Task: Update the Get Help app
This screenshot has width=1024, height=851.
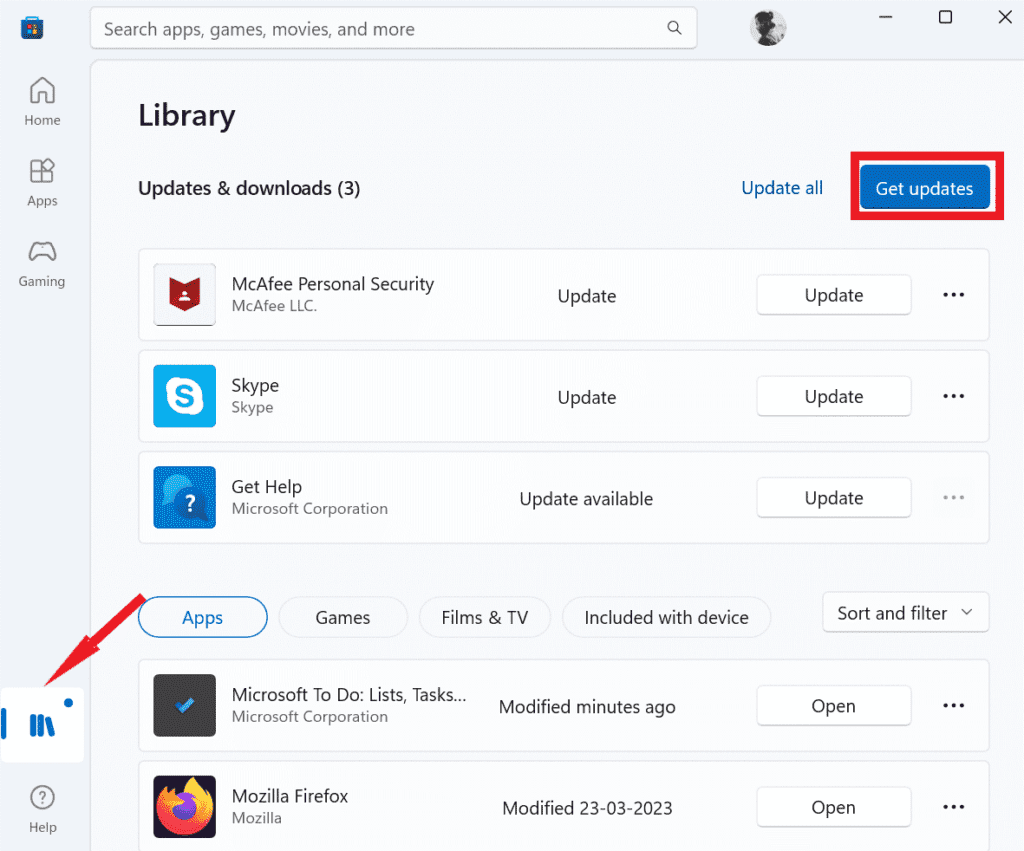Action: point(834,498)
